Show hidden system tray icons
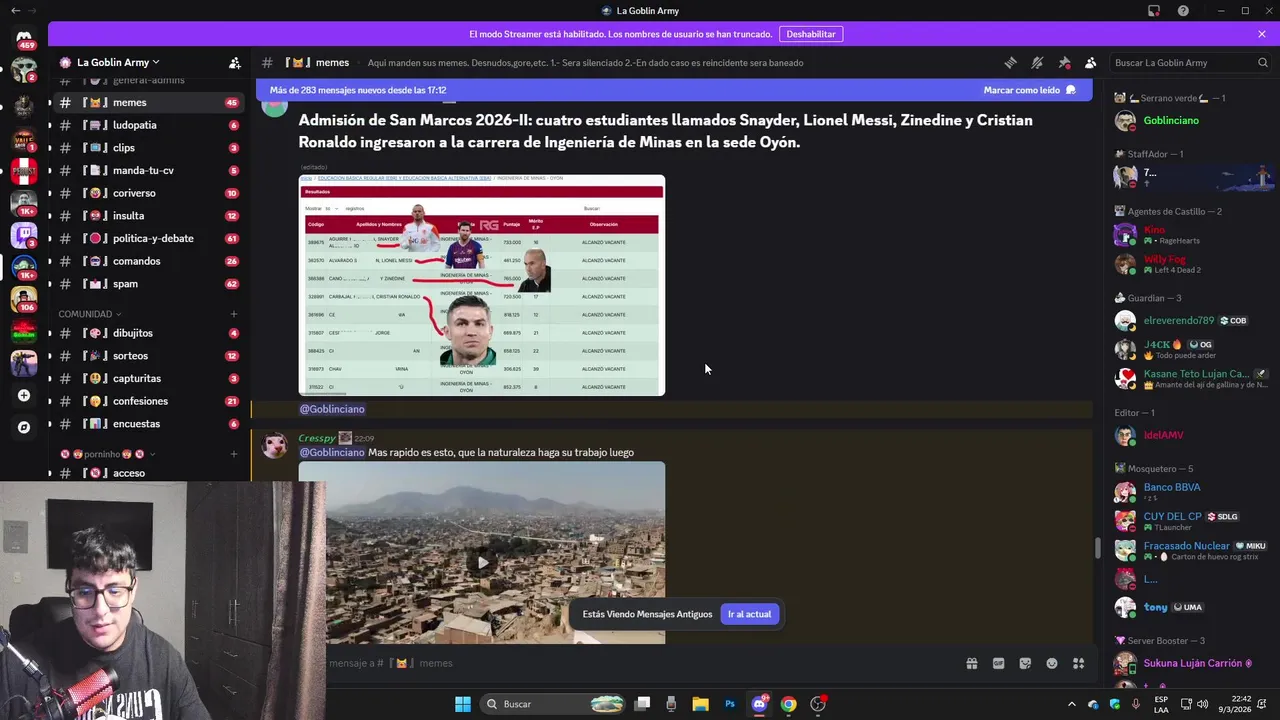This screenshot has width=1280, height=720. 1072,704
